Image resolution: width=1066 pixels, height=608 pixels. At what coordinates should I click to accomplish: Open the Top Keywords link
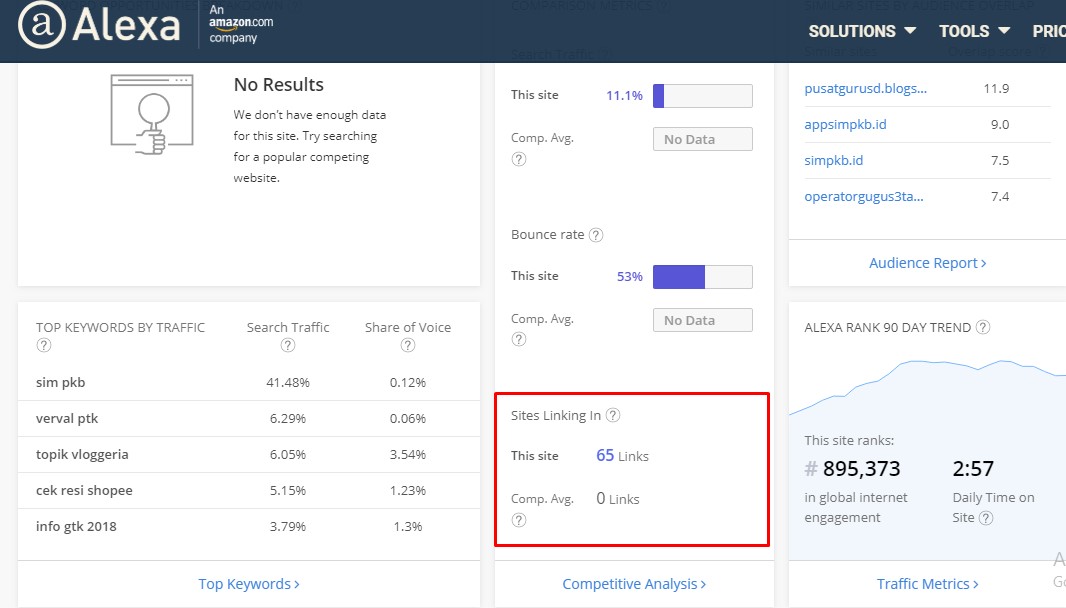click(249, 584)
